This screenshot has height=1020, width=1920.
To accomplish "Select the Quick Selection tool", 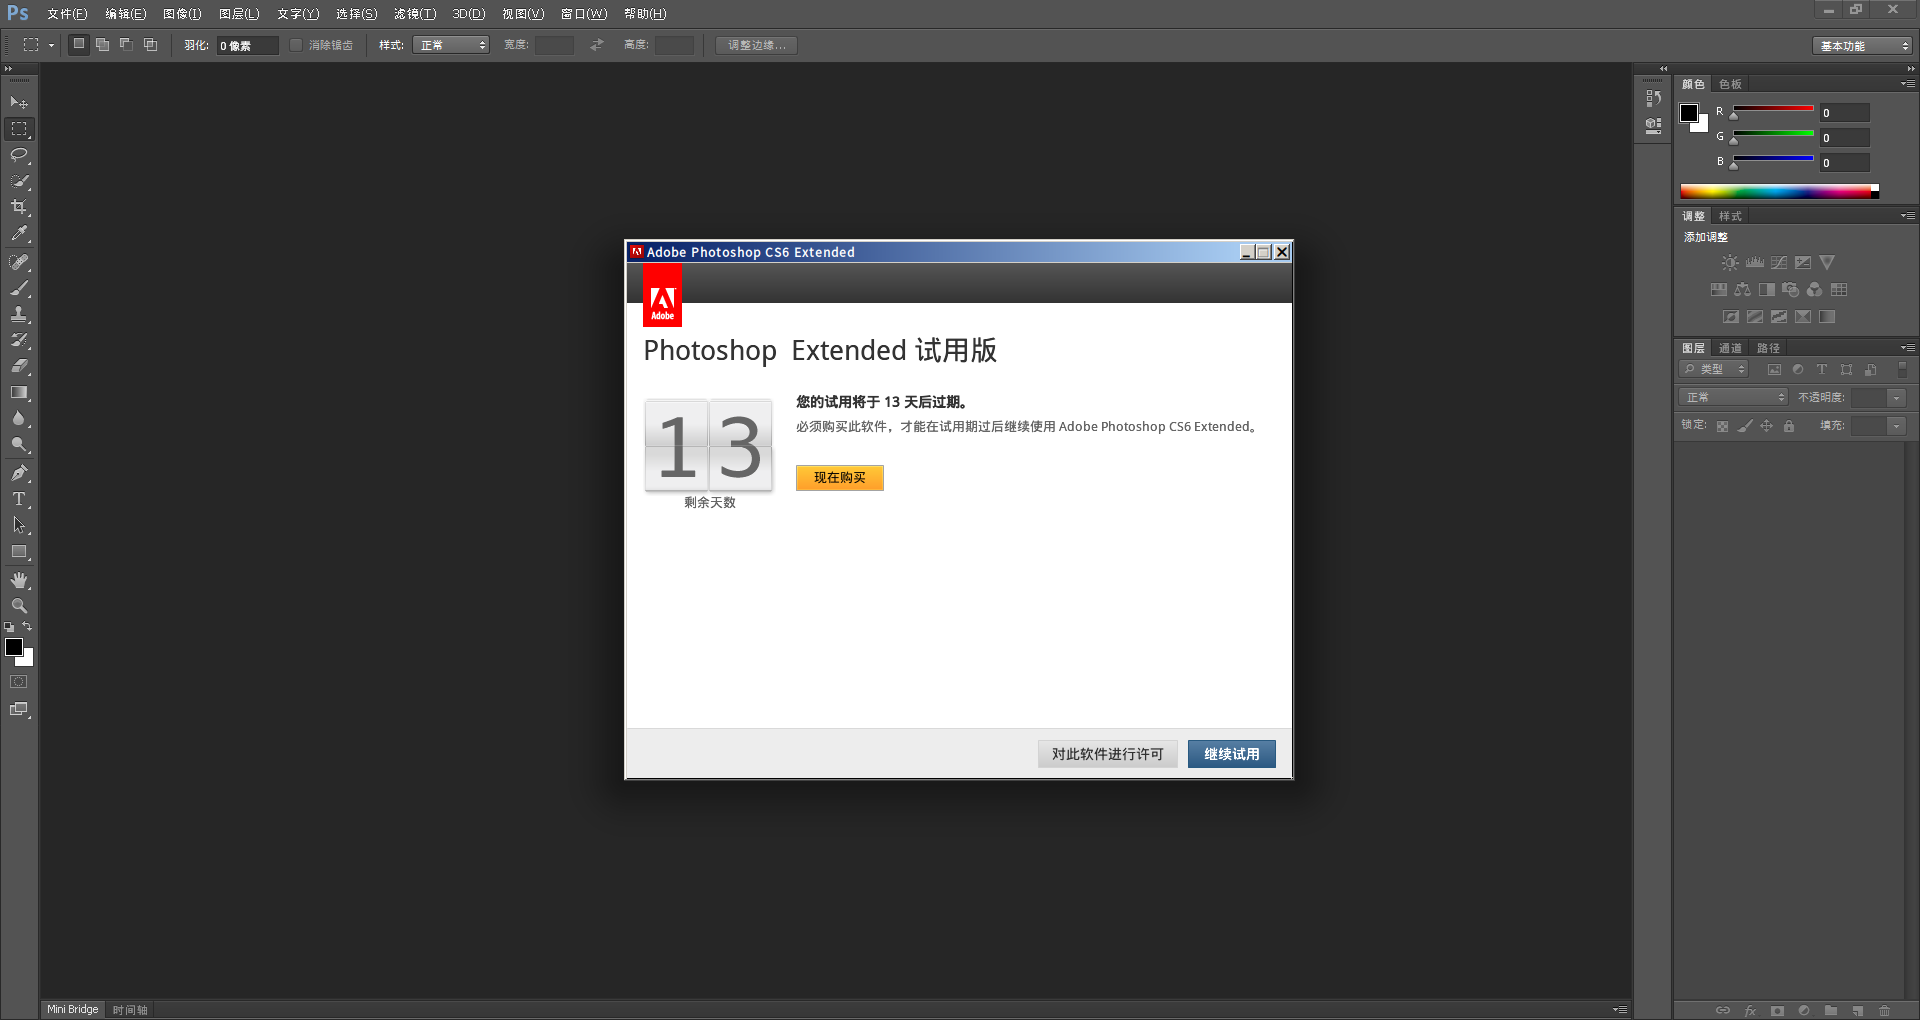I will tap(19, 181).
